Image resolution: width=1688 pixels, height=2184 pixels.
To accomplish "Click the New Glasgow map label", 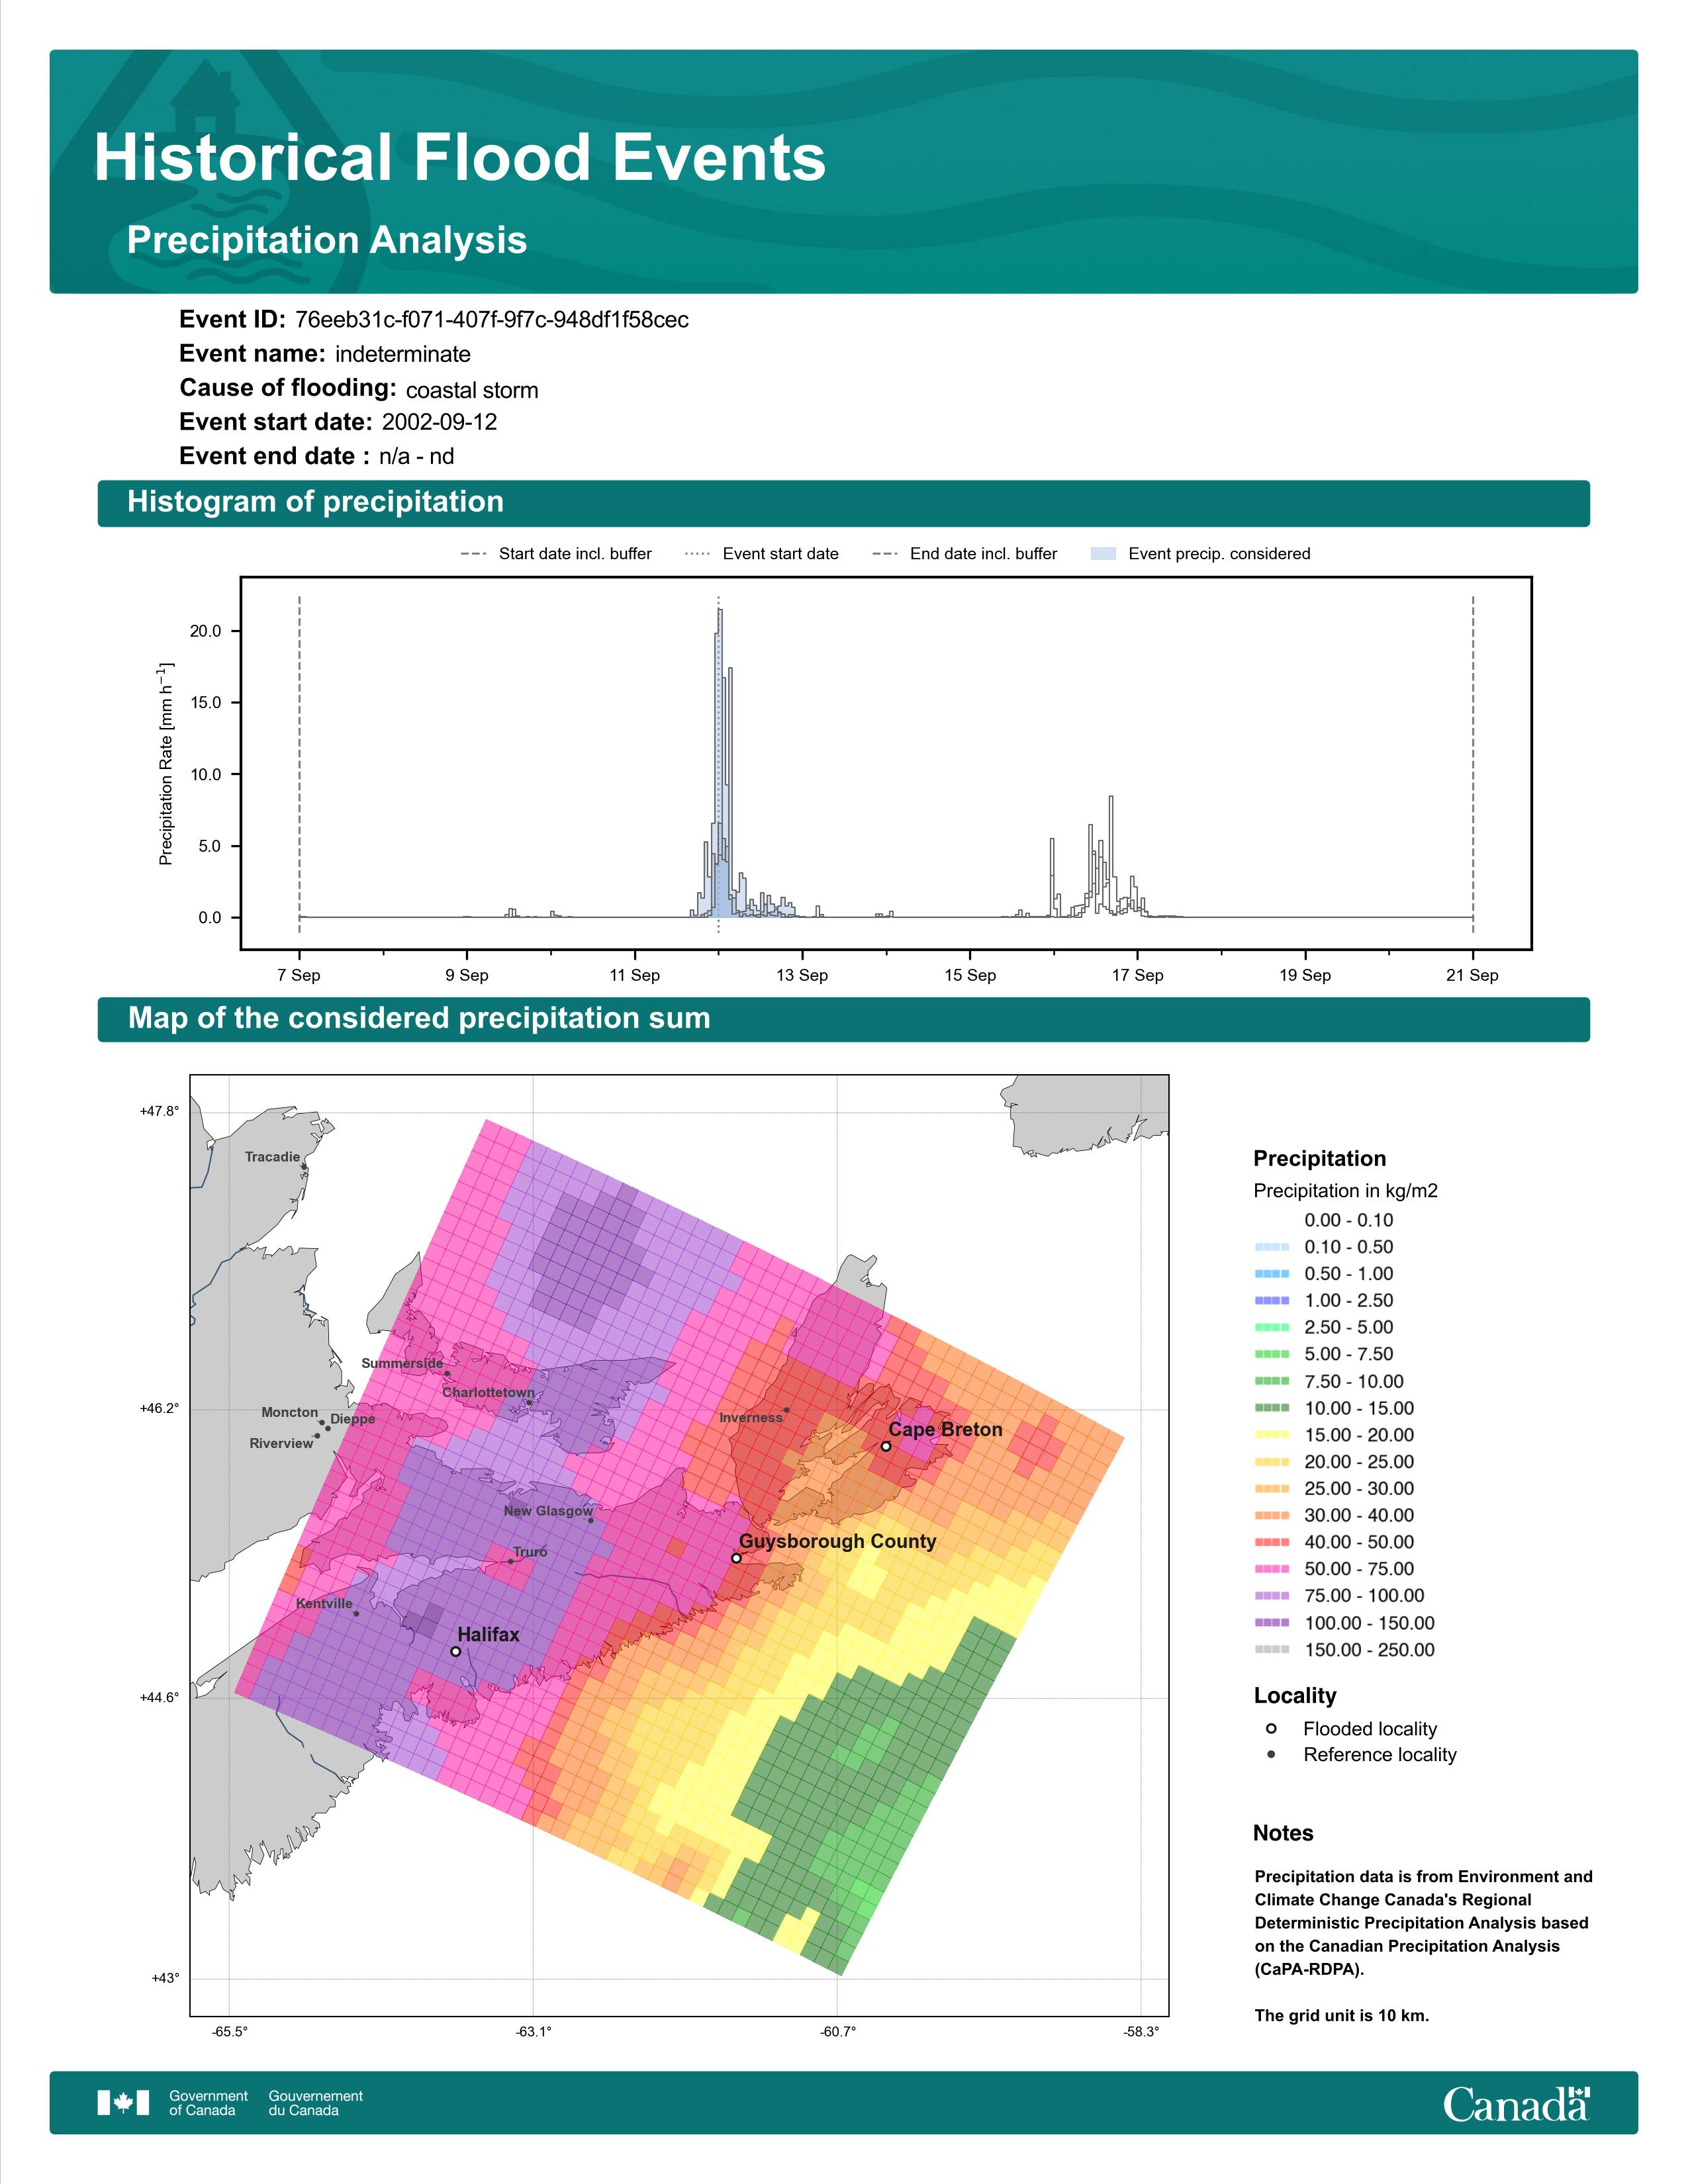I will tap(548, 1511).
